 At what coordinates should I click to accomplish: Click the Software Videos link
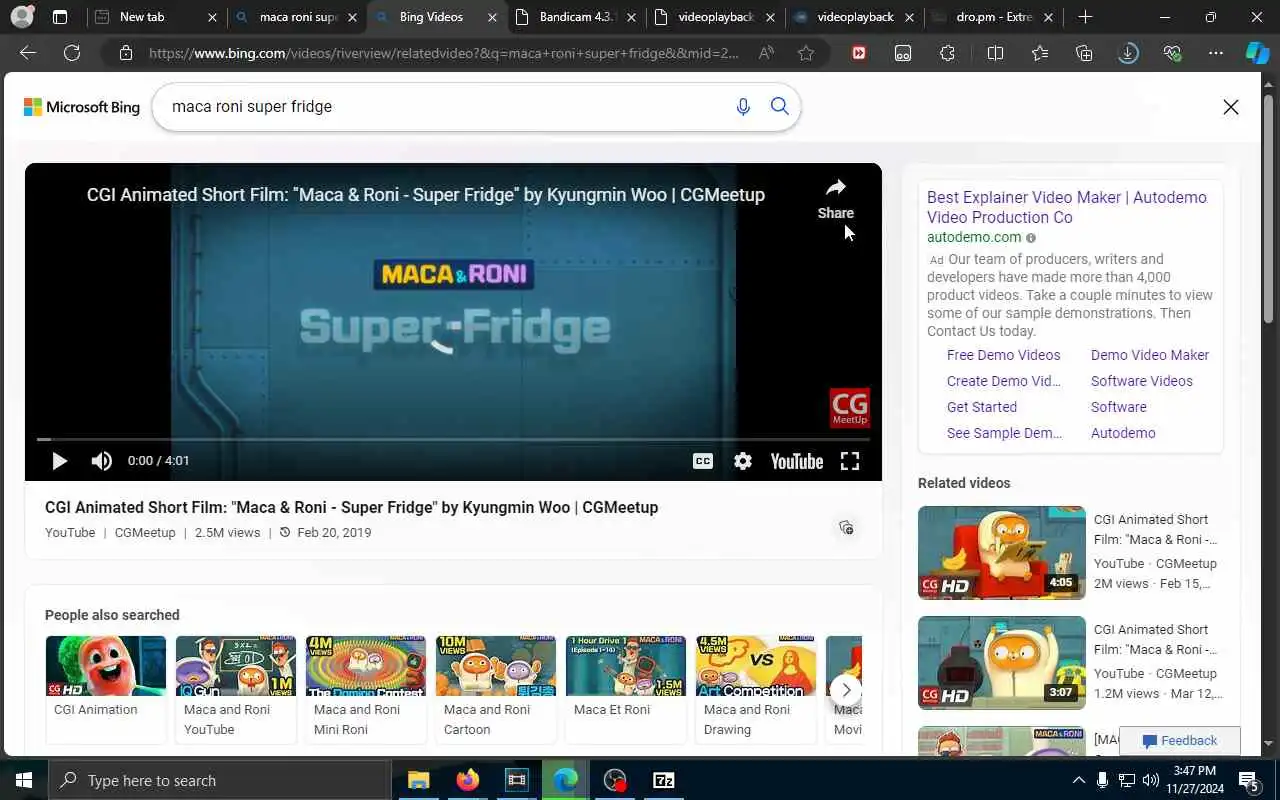1142,381
